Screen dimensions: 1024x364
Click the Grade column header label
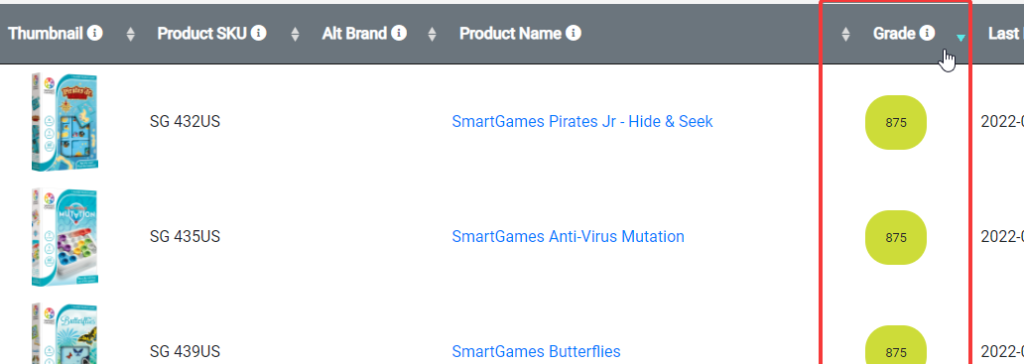point(894,33)
